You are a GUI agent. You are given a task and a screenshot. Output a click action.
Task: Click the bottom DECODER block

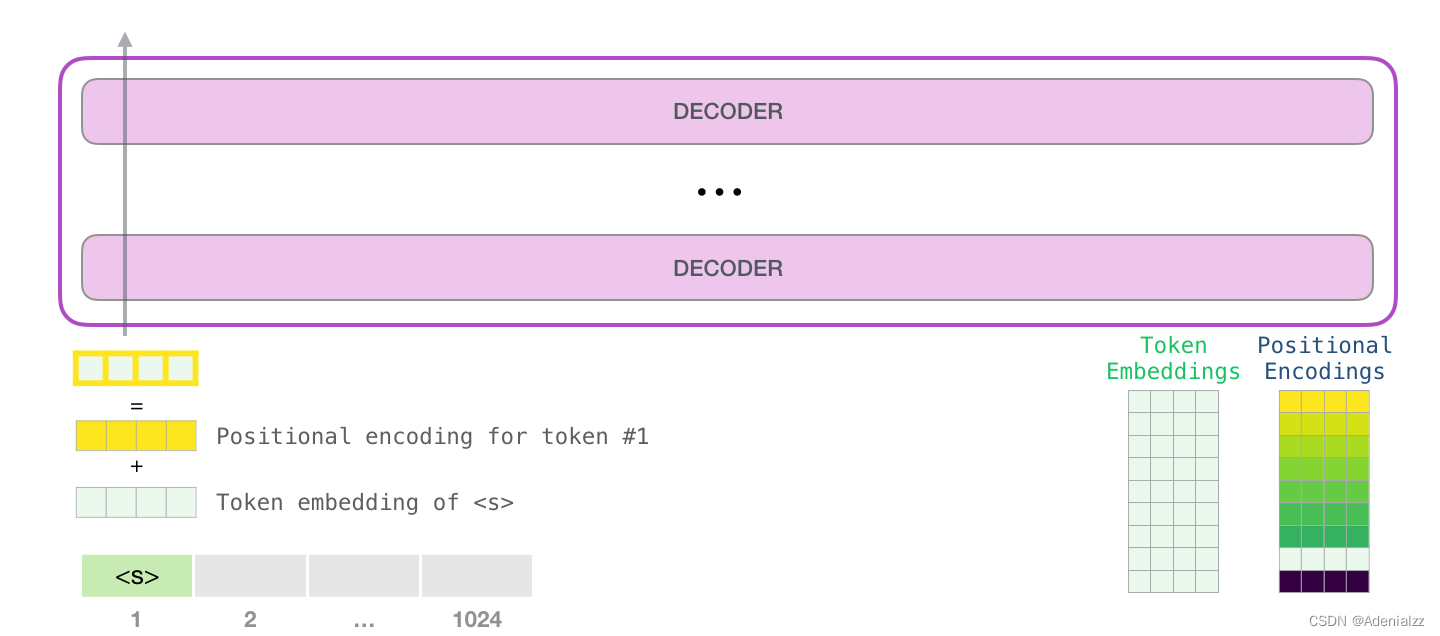[x=727, y=268]
